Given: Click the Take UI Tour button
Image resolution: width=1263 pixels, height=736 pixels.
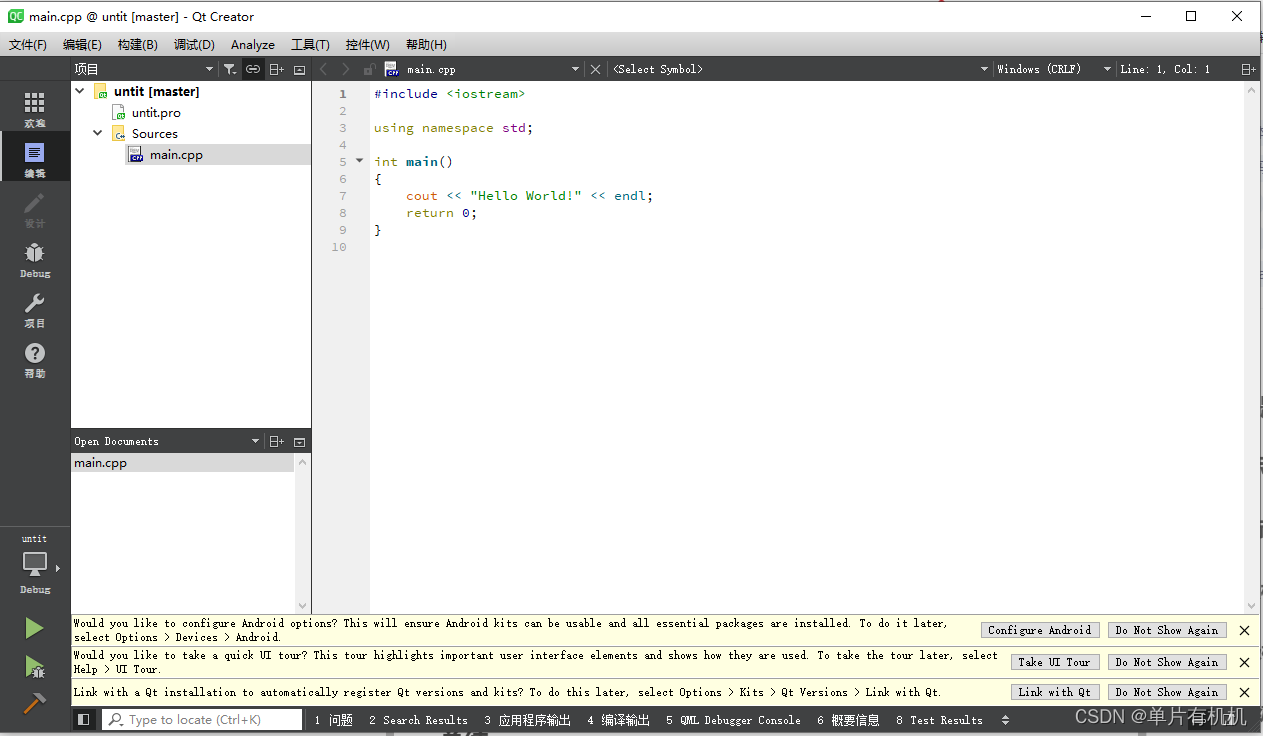Looking at the screenshot, I should pos(1054,662).
